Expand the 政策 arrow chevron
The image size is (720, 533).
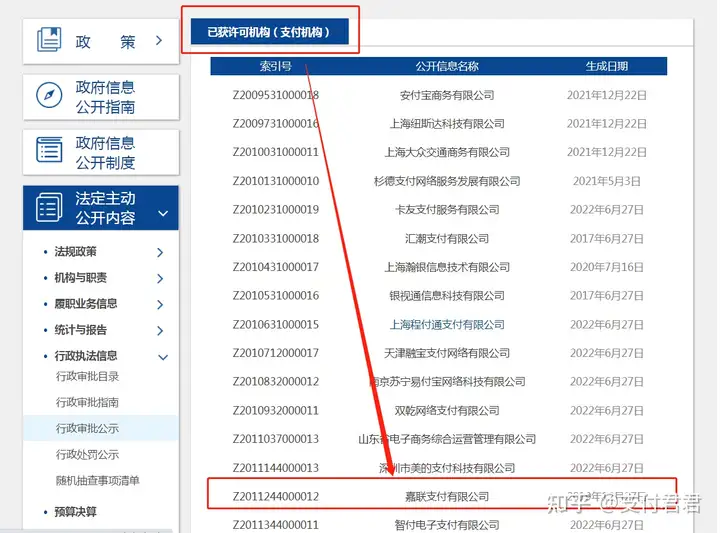point(159,40)
